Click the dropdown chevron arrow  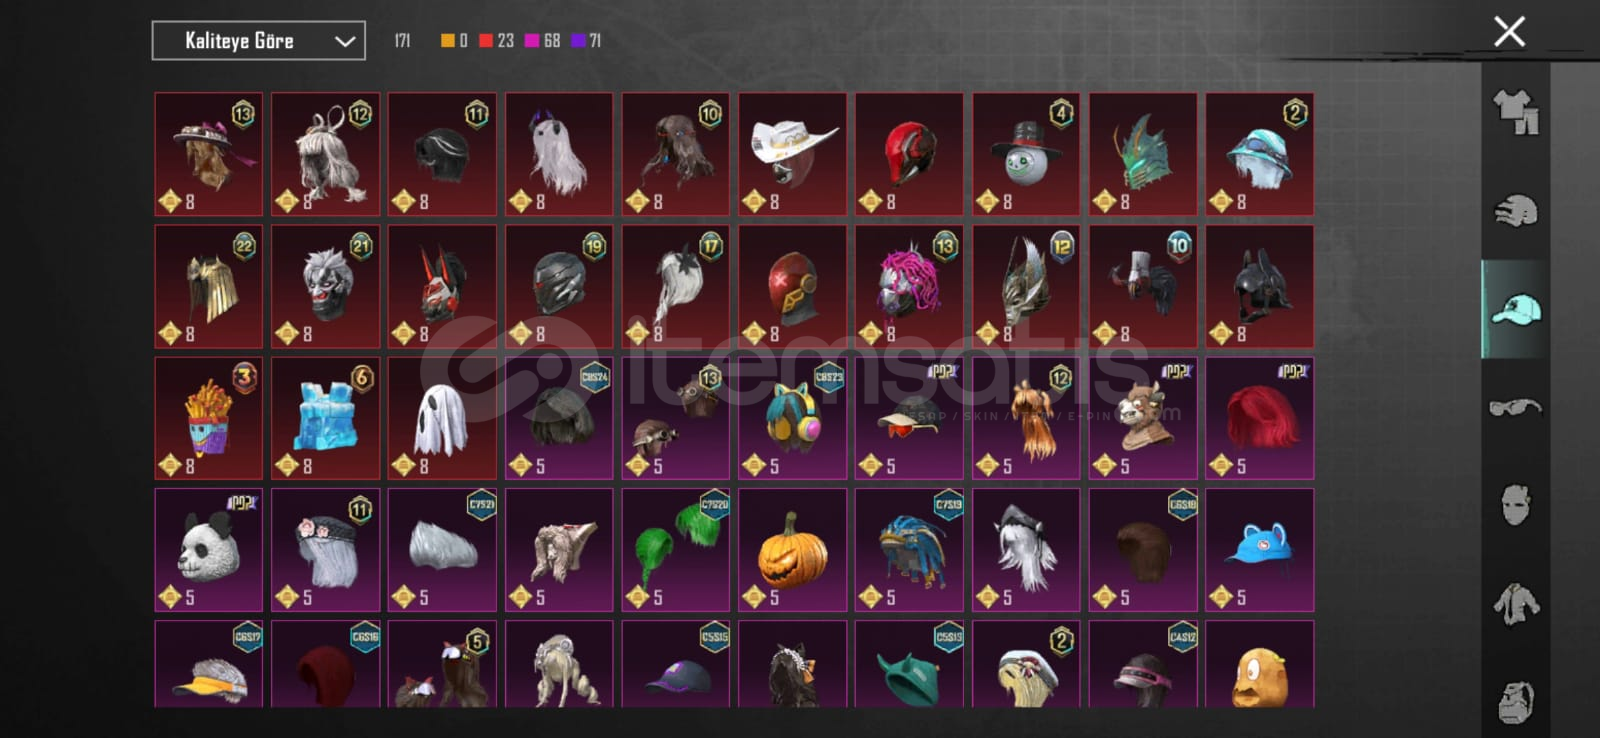(x=345, y=41)
